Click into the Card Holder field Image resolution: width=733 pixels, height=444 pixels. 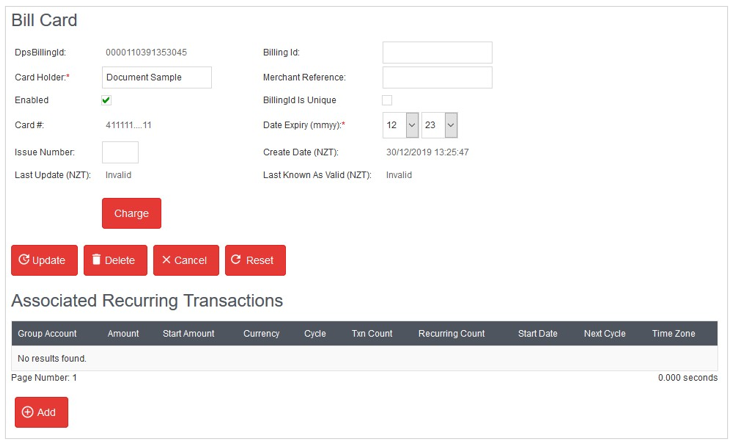pyautogui.click(x=156, y=78)
